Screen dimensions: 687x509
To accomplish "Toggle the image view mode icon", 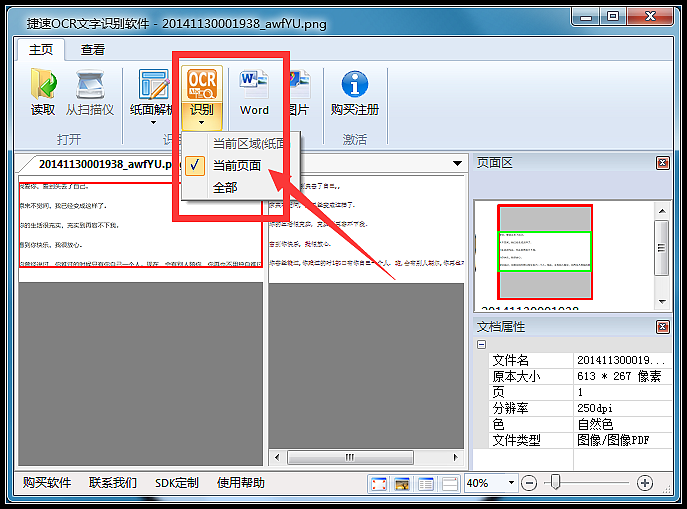I will pyautogui.click(x=402, y=484).
